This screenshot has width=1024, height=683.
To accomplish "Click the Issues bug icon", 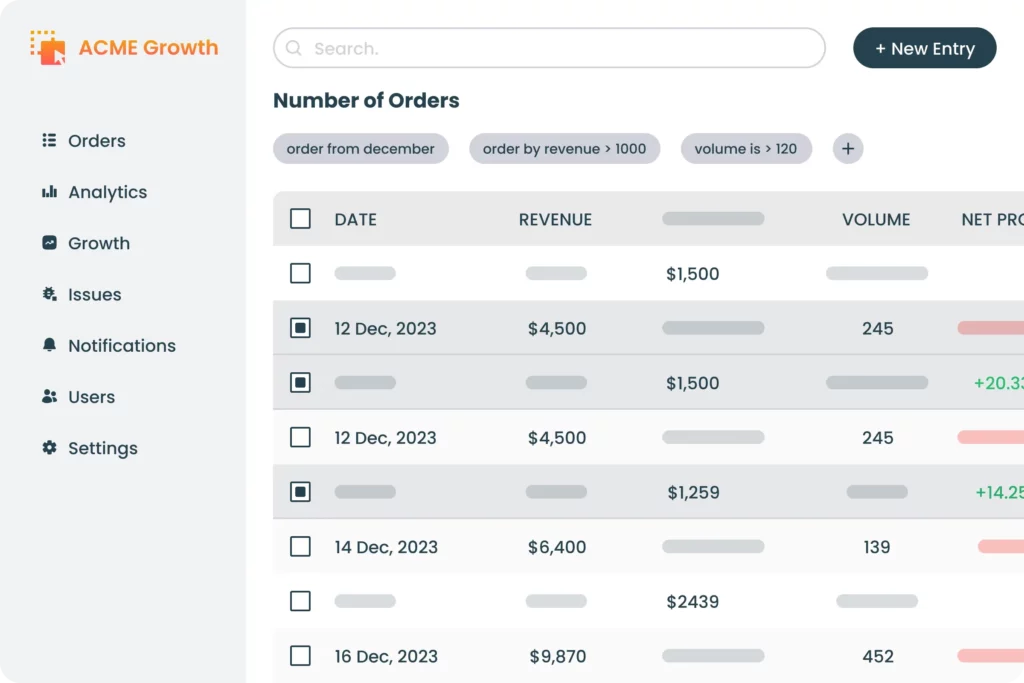I will tap(48, 294).
